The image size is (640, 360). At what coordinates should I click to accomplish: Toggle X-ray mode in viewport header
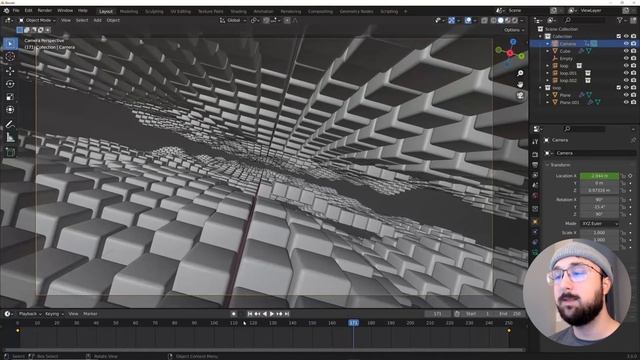click(484, 20)
